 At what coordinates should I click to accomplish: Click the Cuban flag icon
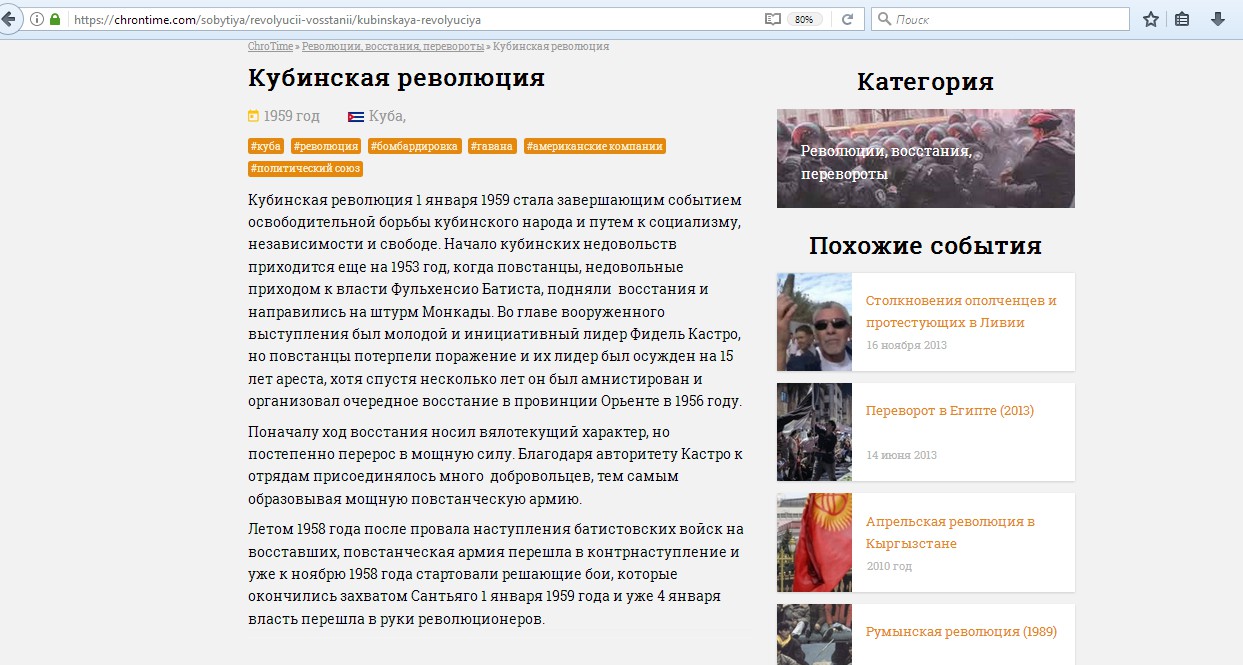(356, 117)
